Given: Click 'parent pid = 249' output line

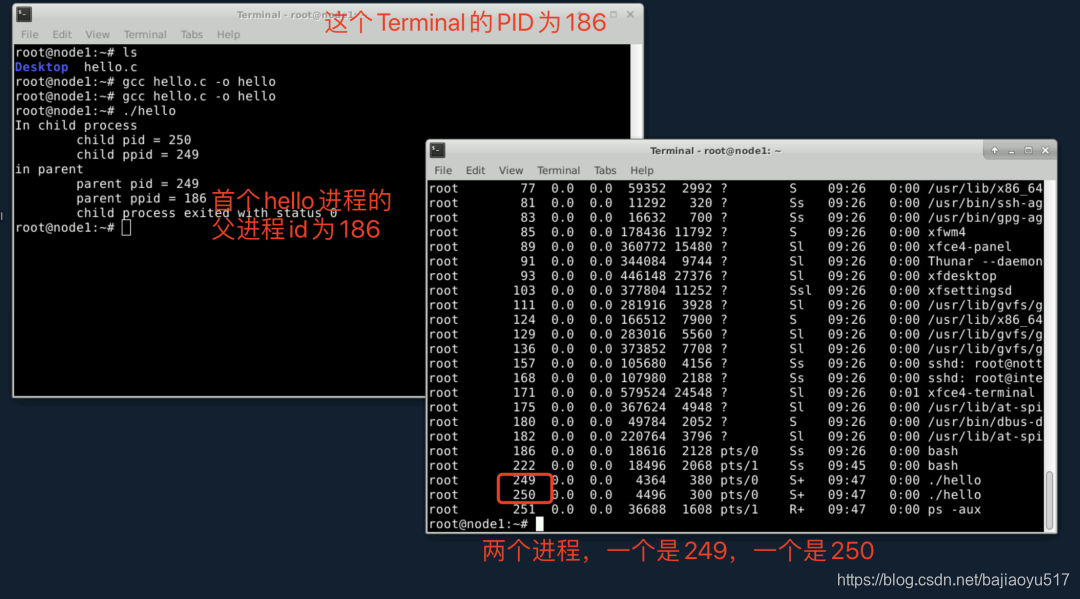Looking at the screenshot, I should [x=138, y=184].
